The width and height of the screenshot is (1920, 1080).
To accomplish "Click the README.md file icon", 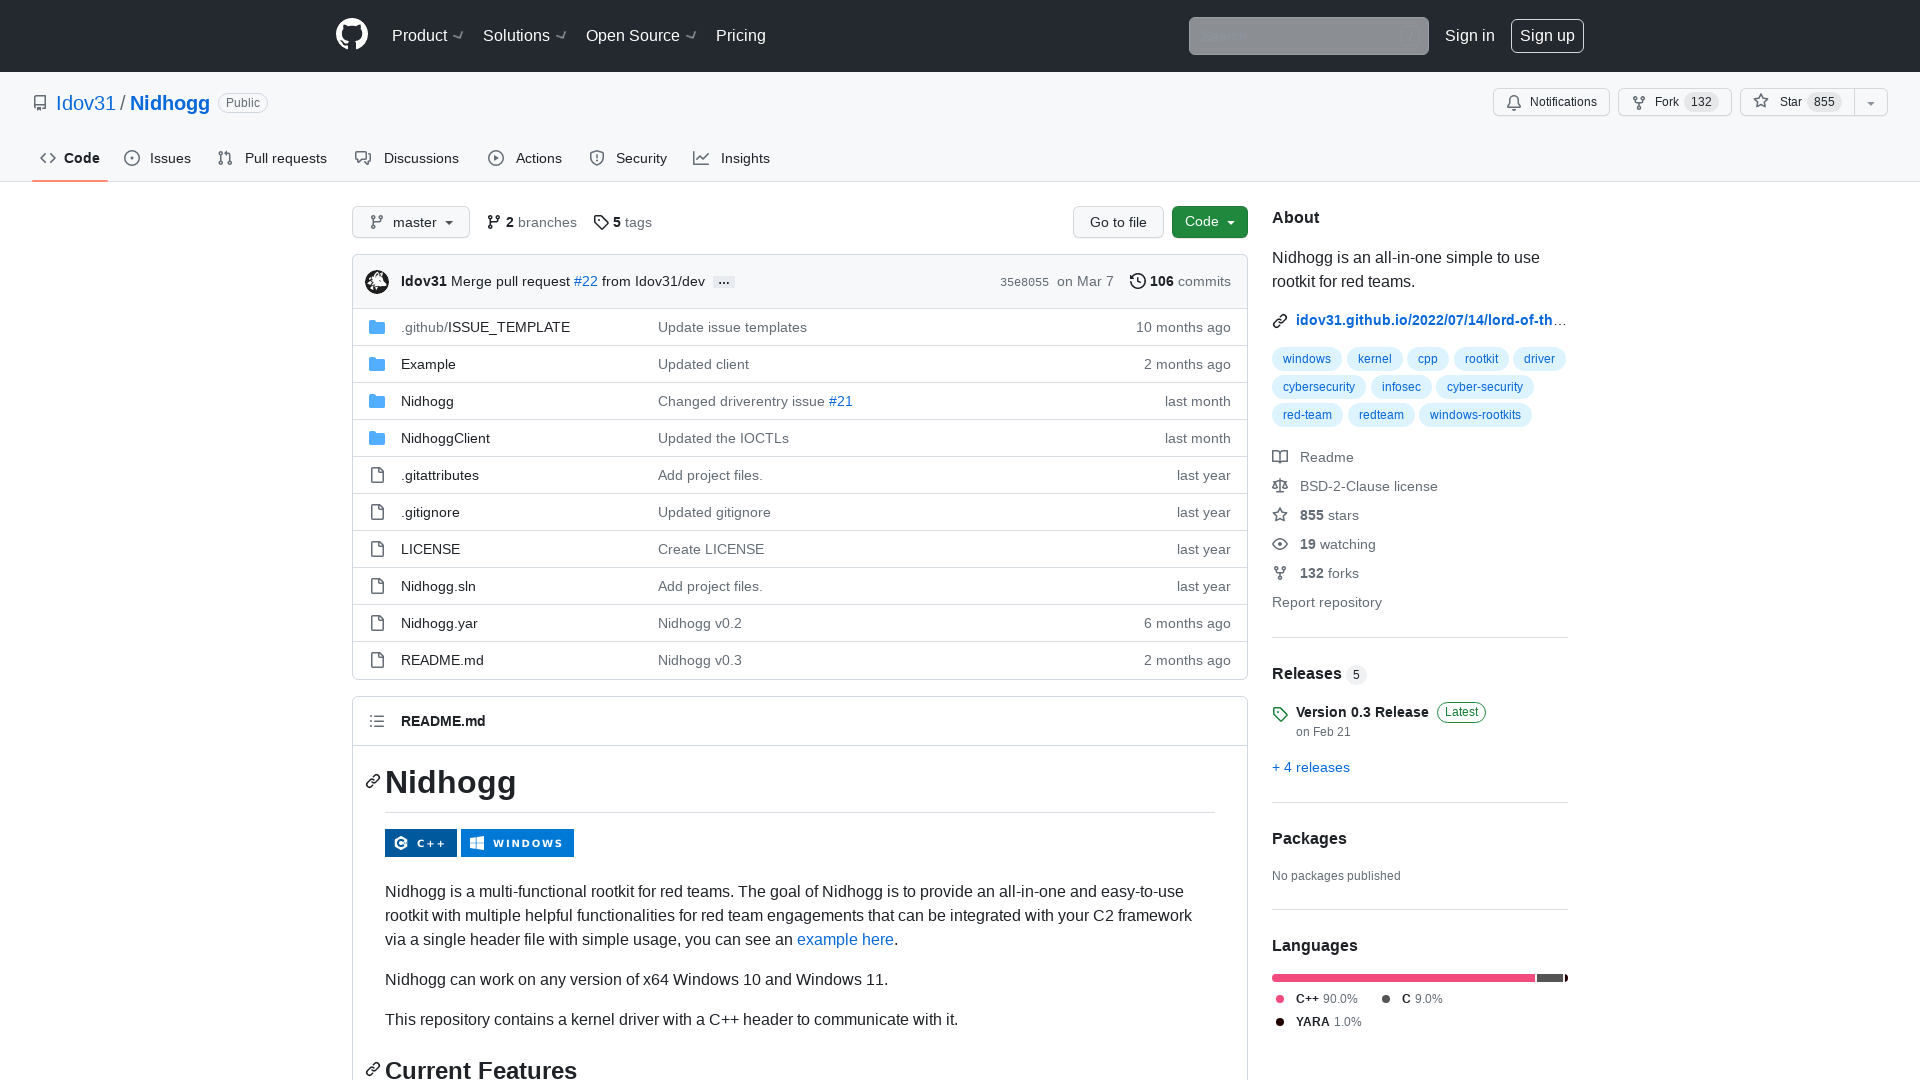I will point(377,660).
